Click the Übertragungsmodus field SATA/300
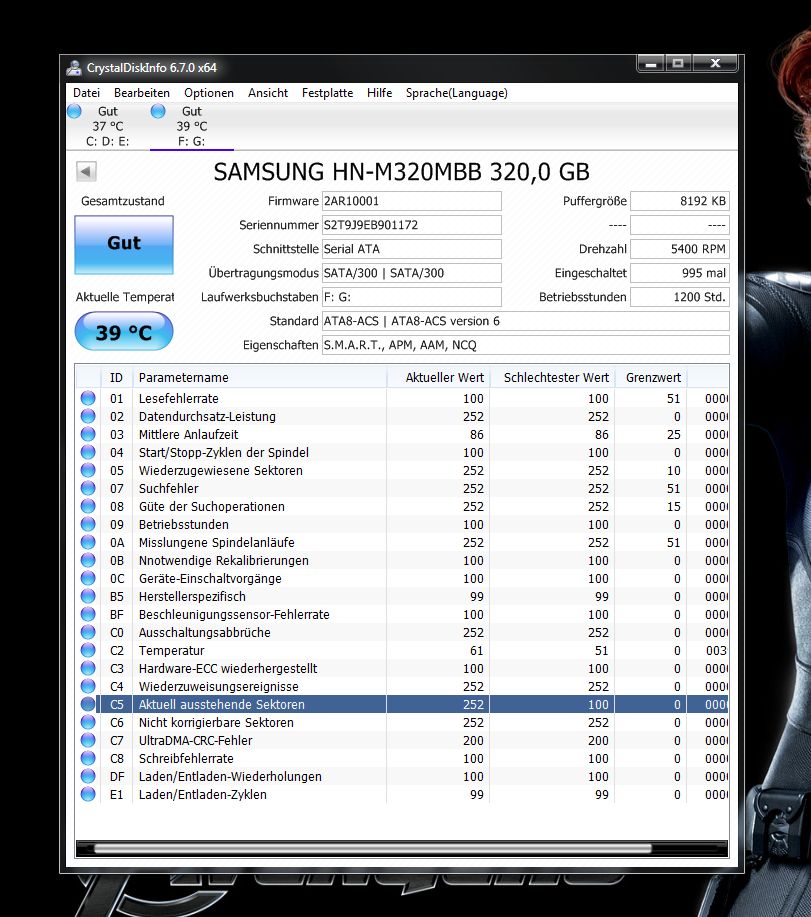The height and width of the screenshot is (917, 811). coord(412,273)
